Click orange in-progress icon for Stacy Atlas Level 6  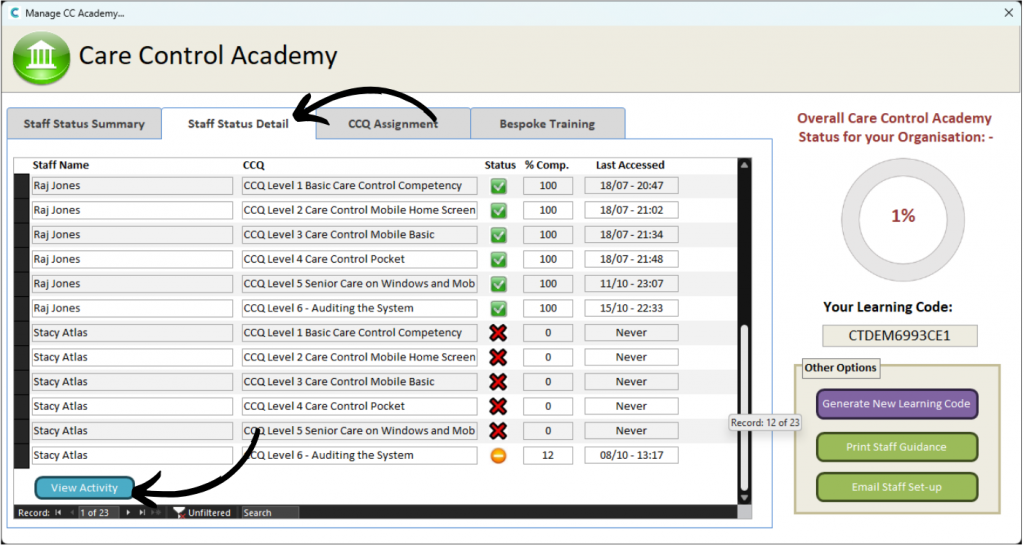click(498, 456)
